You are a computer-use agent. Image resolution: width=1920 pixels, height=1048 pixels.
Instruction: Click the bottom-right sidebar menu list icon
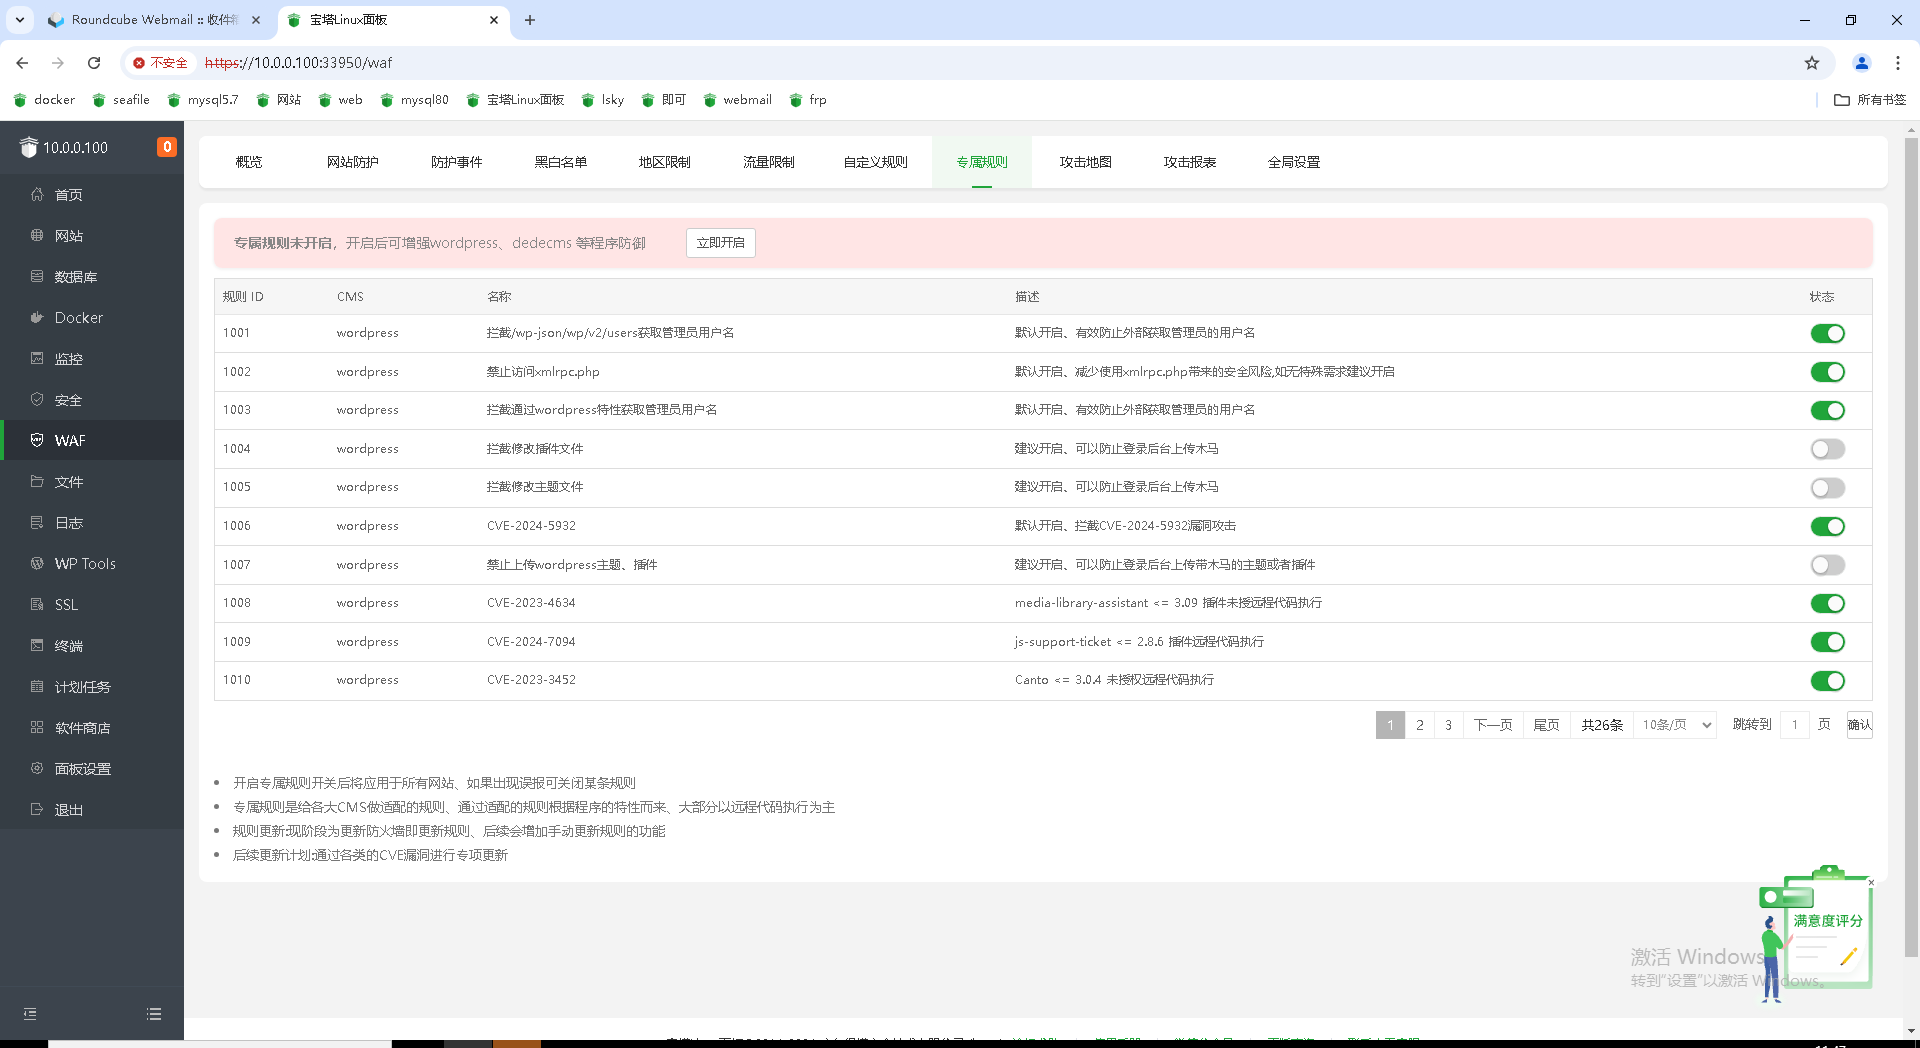coord(154,1014)
